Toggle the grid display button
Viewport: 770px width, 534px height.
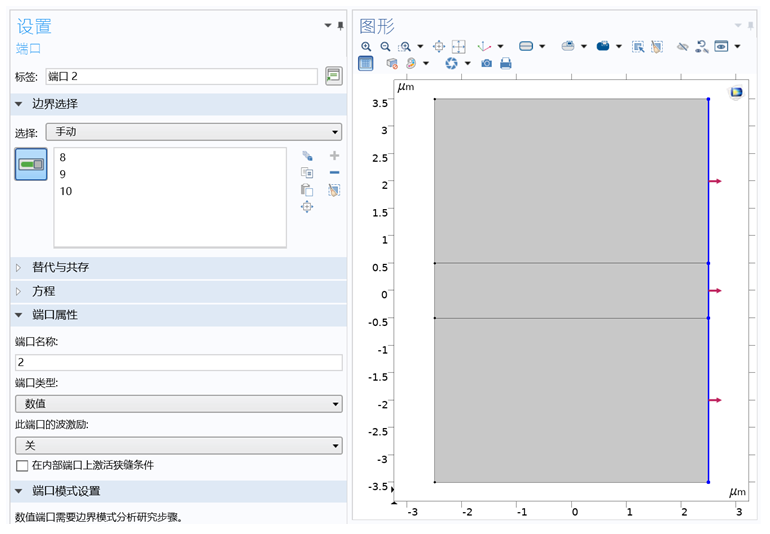tap(366, 63)
